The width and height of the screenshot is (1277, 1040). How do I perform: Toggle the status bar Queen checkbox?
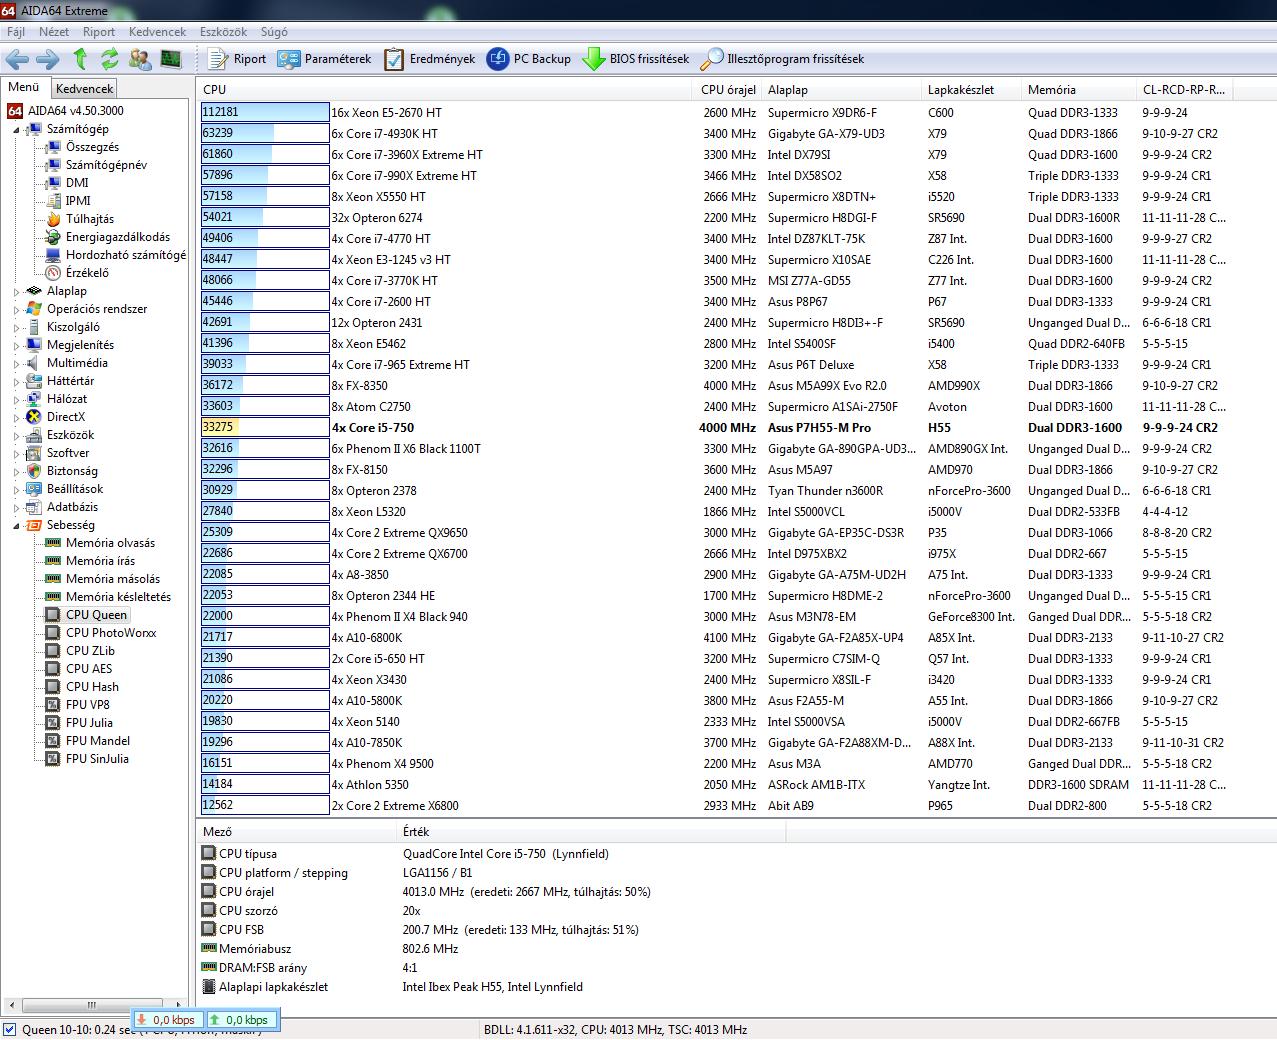click(10, 1030)
